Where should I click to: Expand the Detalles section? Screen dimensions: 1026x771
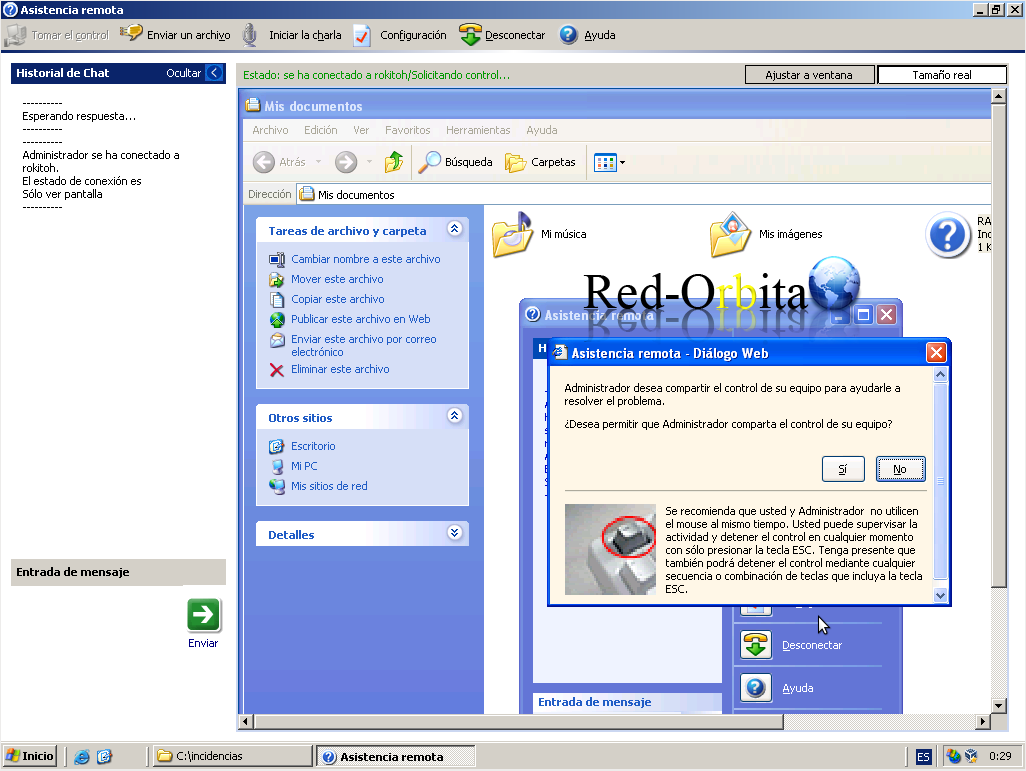point(455,532)
